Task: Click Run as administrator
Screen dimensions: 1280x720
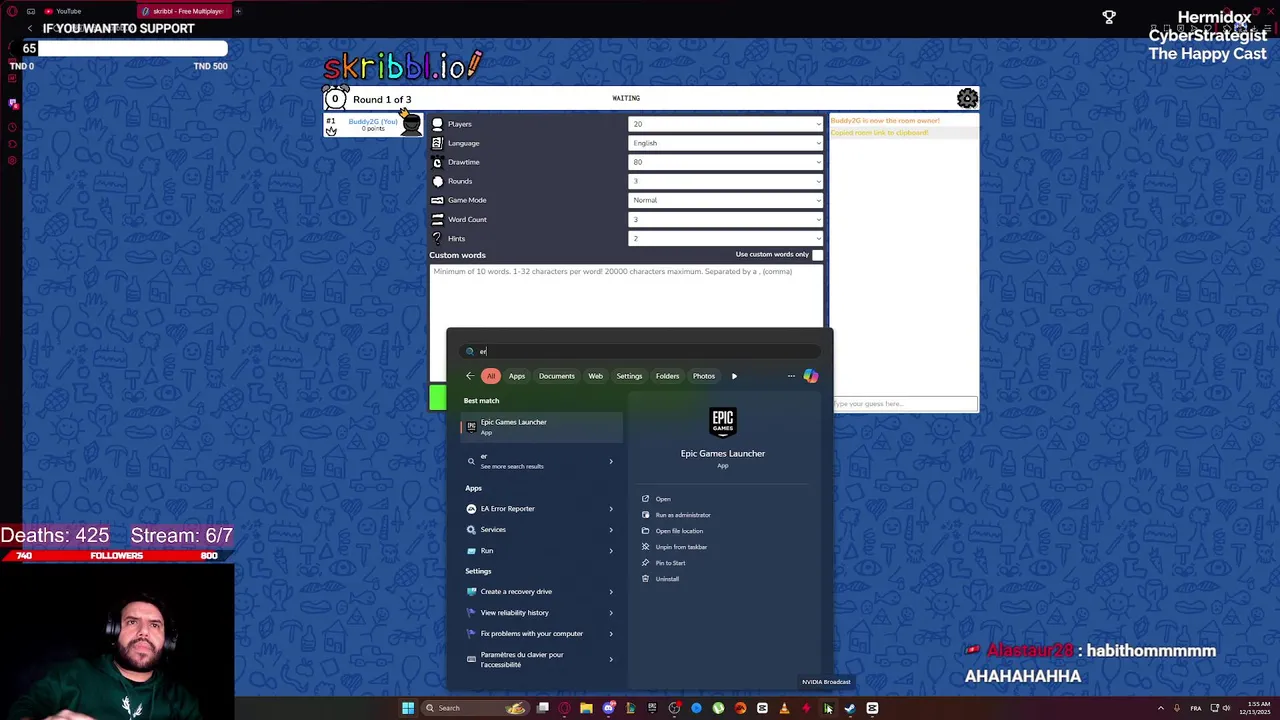Action: 683,515
